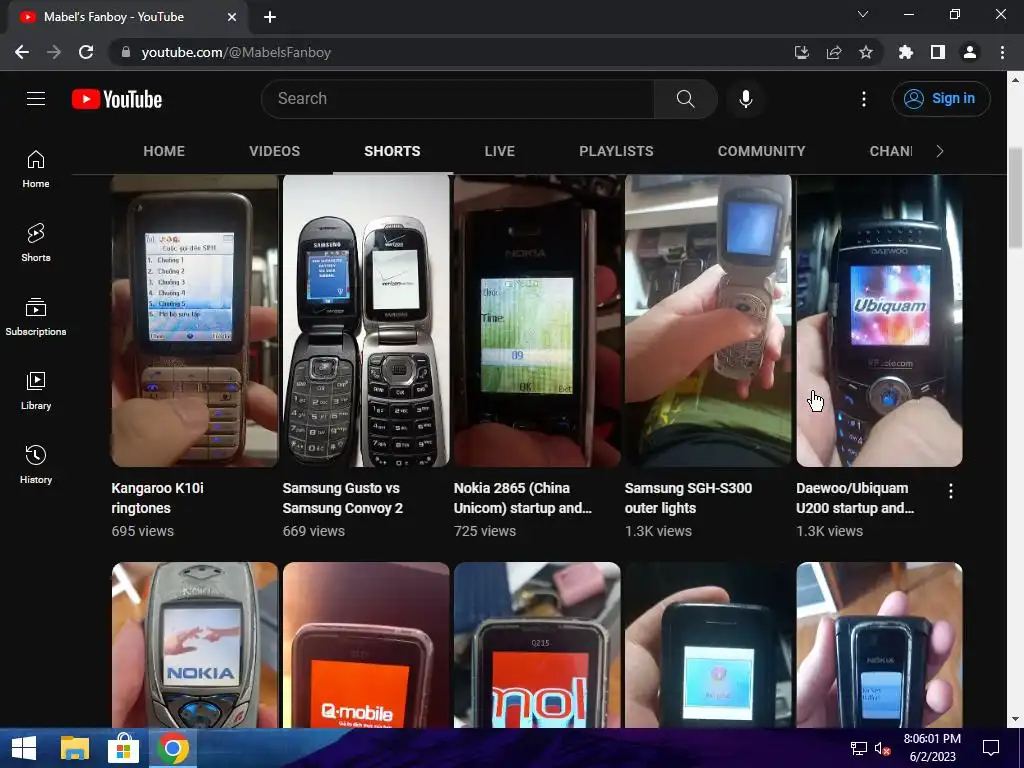Open the Q-mobile phone thumbnail

pyautogui.click(x=366, y=645)
